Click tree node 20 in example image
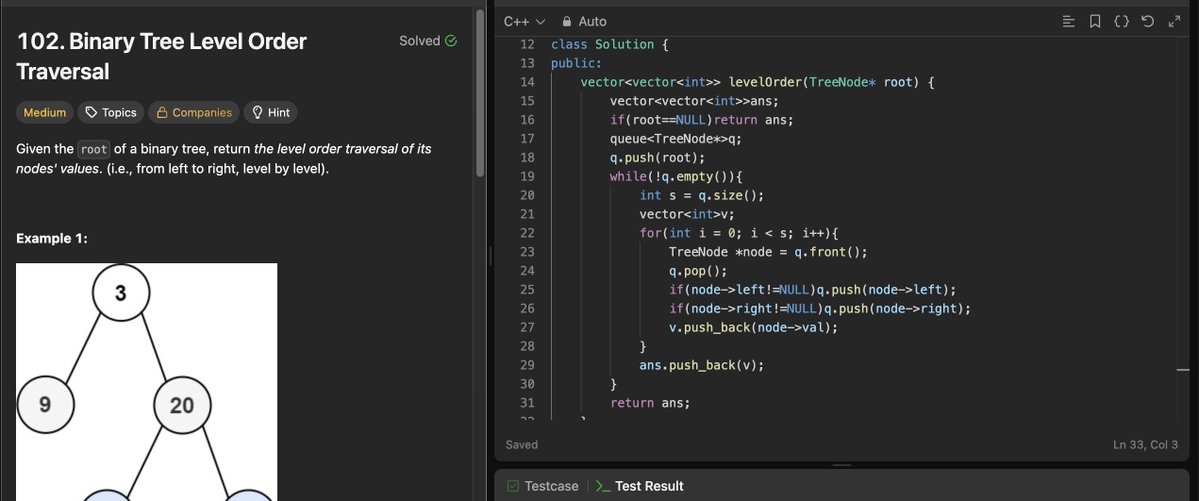This screenshot has height=501, width=1199. pos(182,405)
